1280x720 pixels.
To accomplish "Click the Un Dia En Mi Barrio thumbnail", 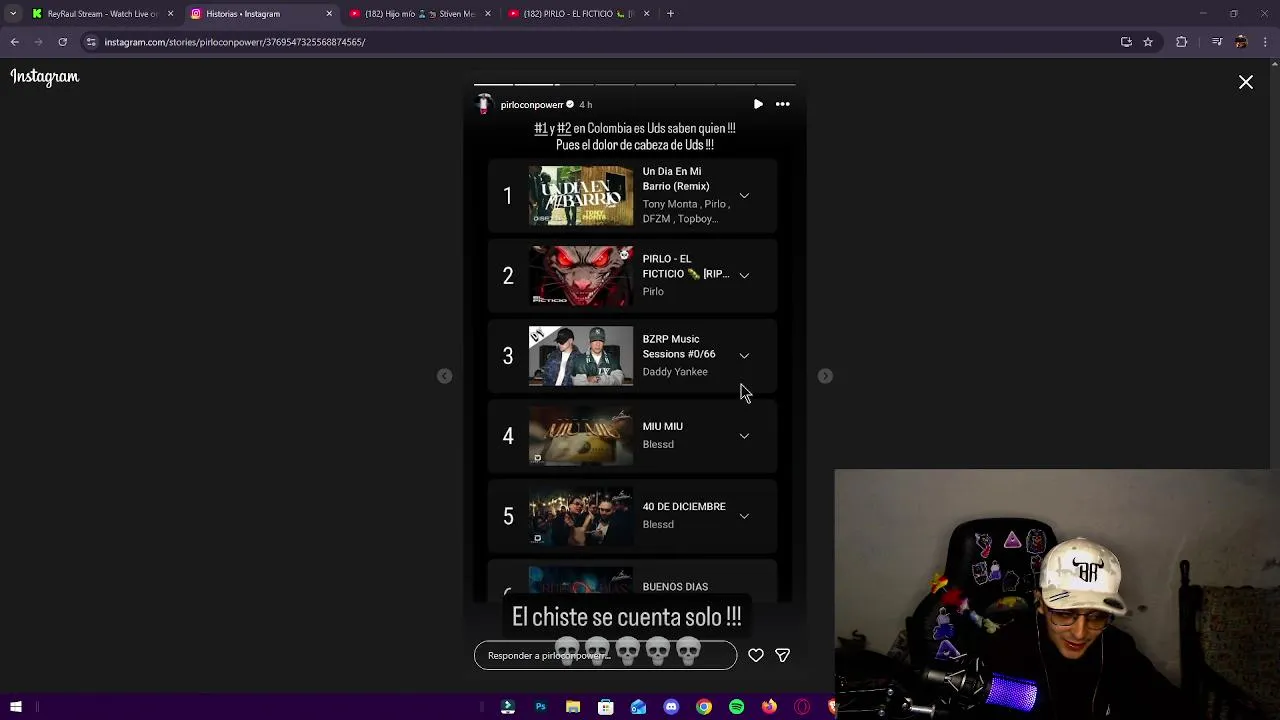I will tap(581, 196).
